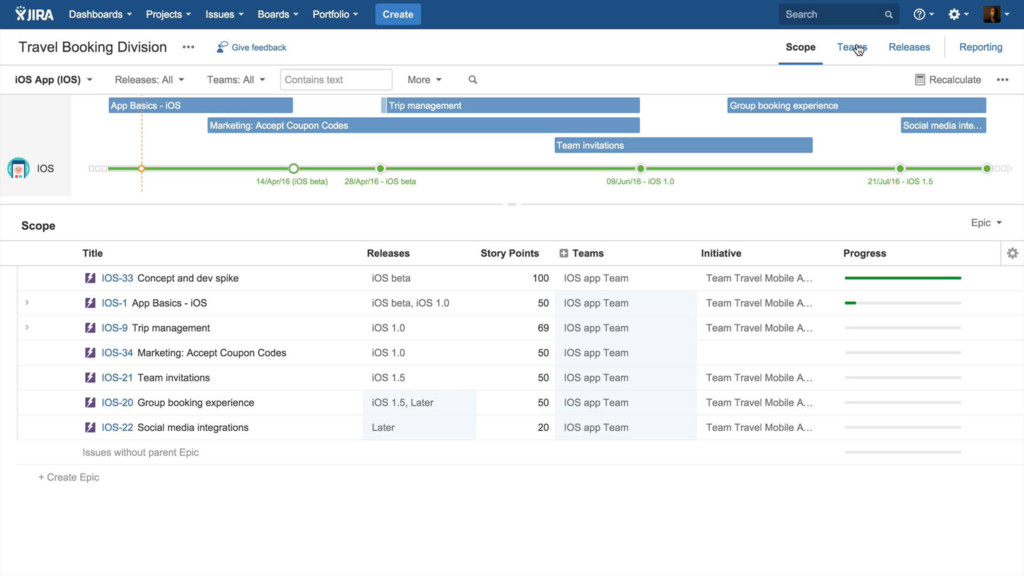Click the Group booking experience timeline bar
Image resolution: width=1024 pixels, height=576 pixels.
click(x=856, y=105)
